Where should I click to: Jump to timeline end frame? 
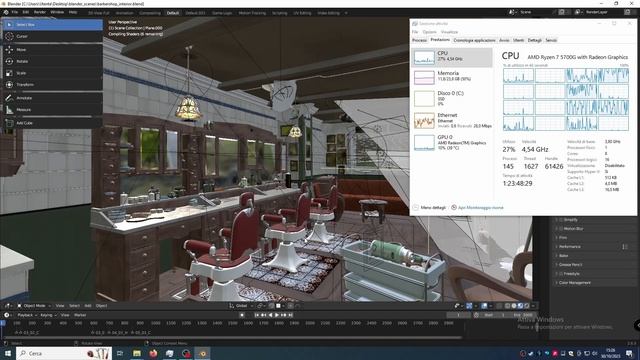[x=290, y=315]
